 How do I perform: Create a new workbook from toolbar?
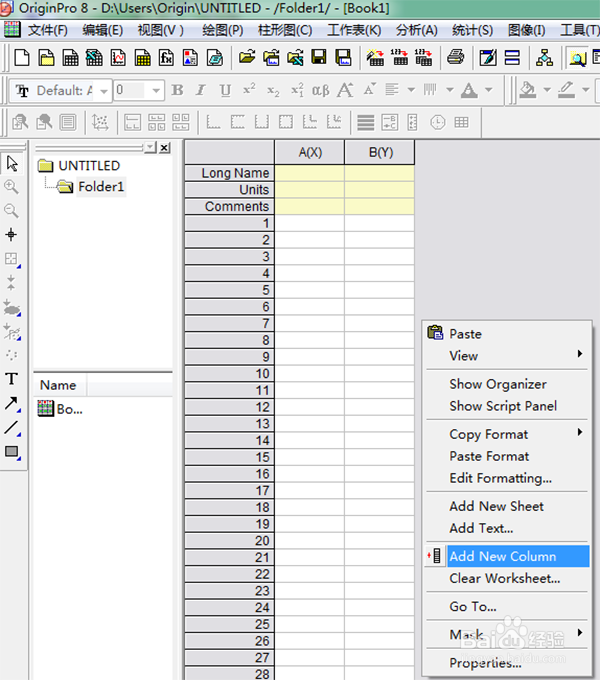[x=70, y=57]
